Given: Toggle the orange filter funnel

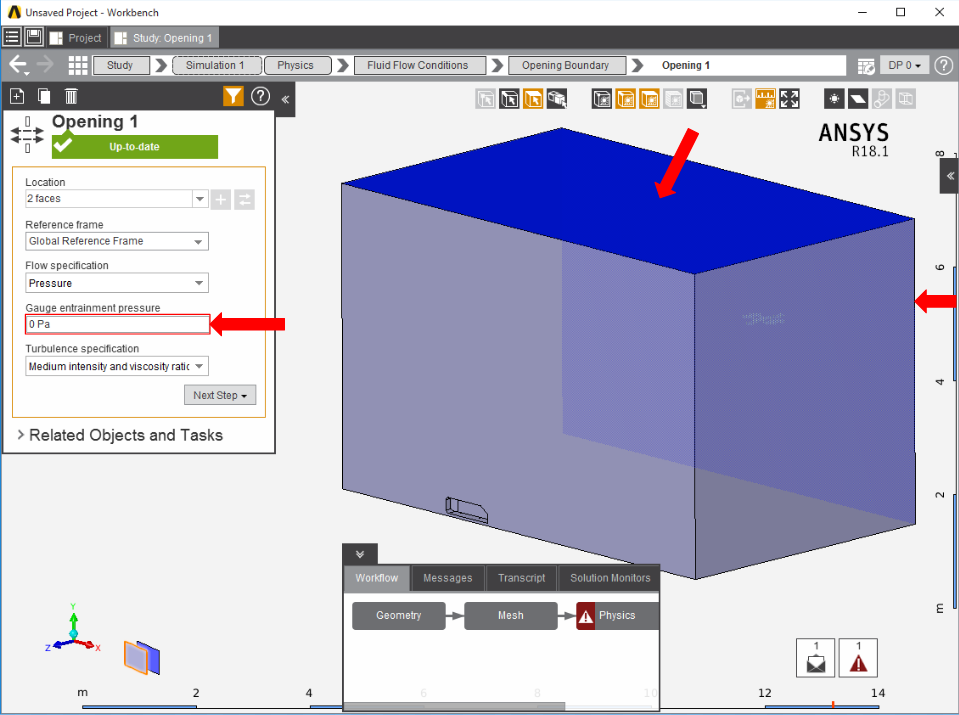Looking at the screenshot, I should click(233, 96).
